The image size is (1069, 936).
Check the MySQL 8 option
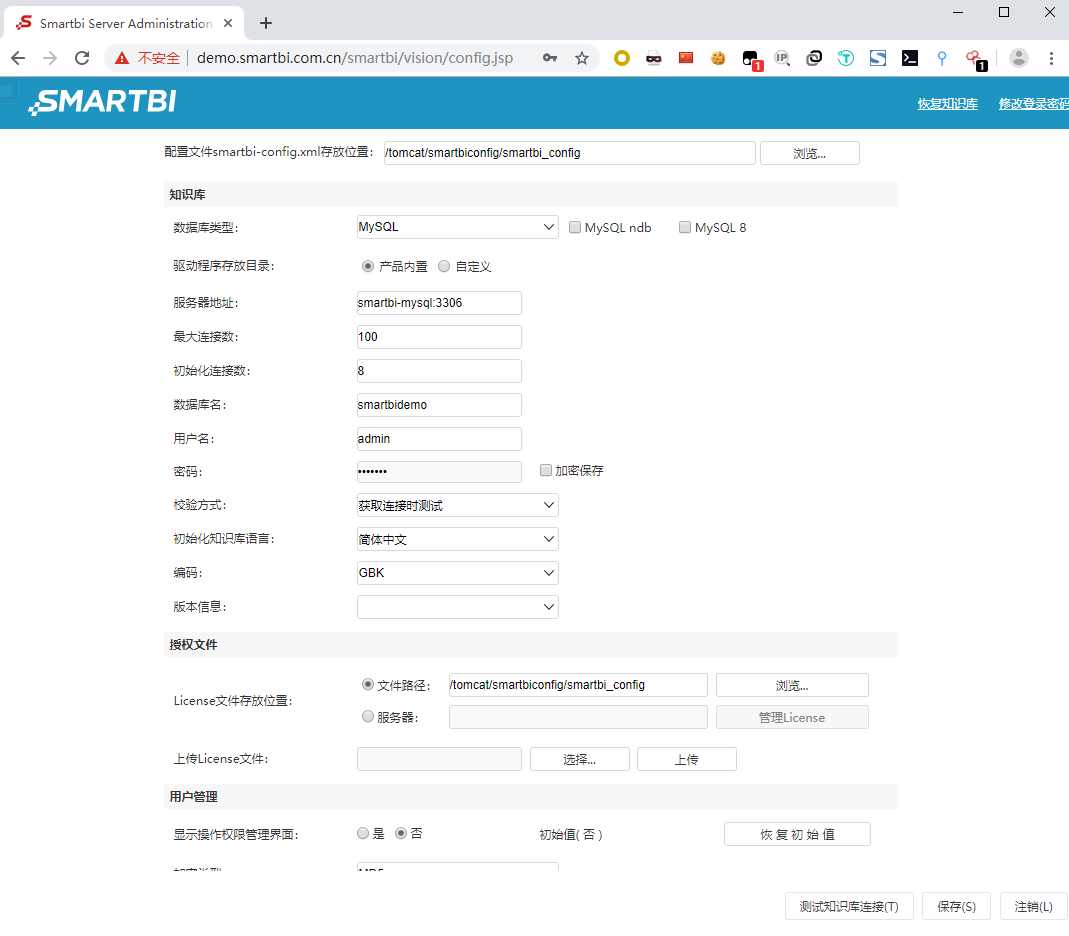click(685, 227)
